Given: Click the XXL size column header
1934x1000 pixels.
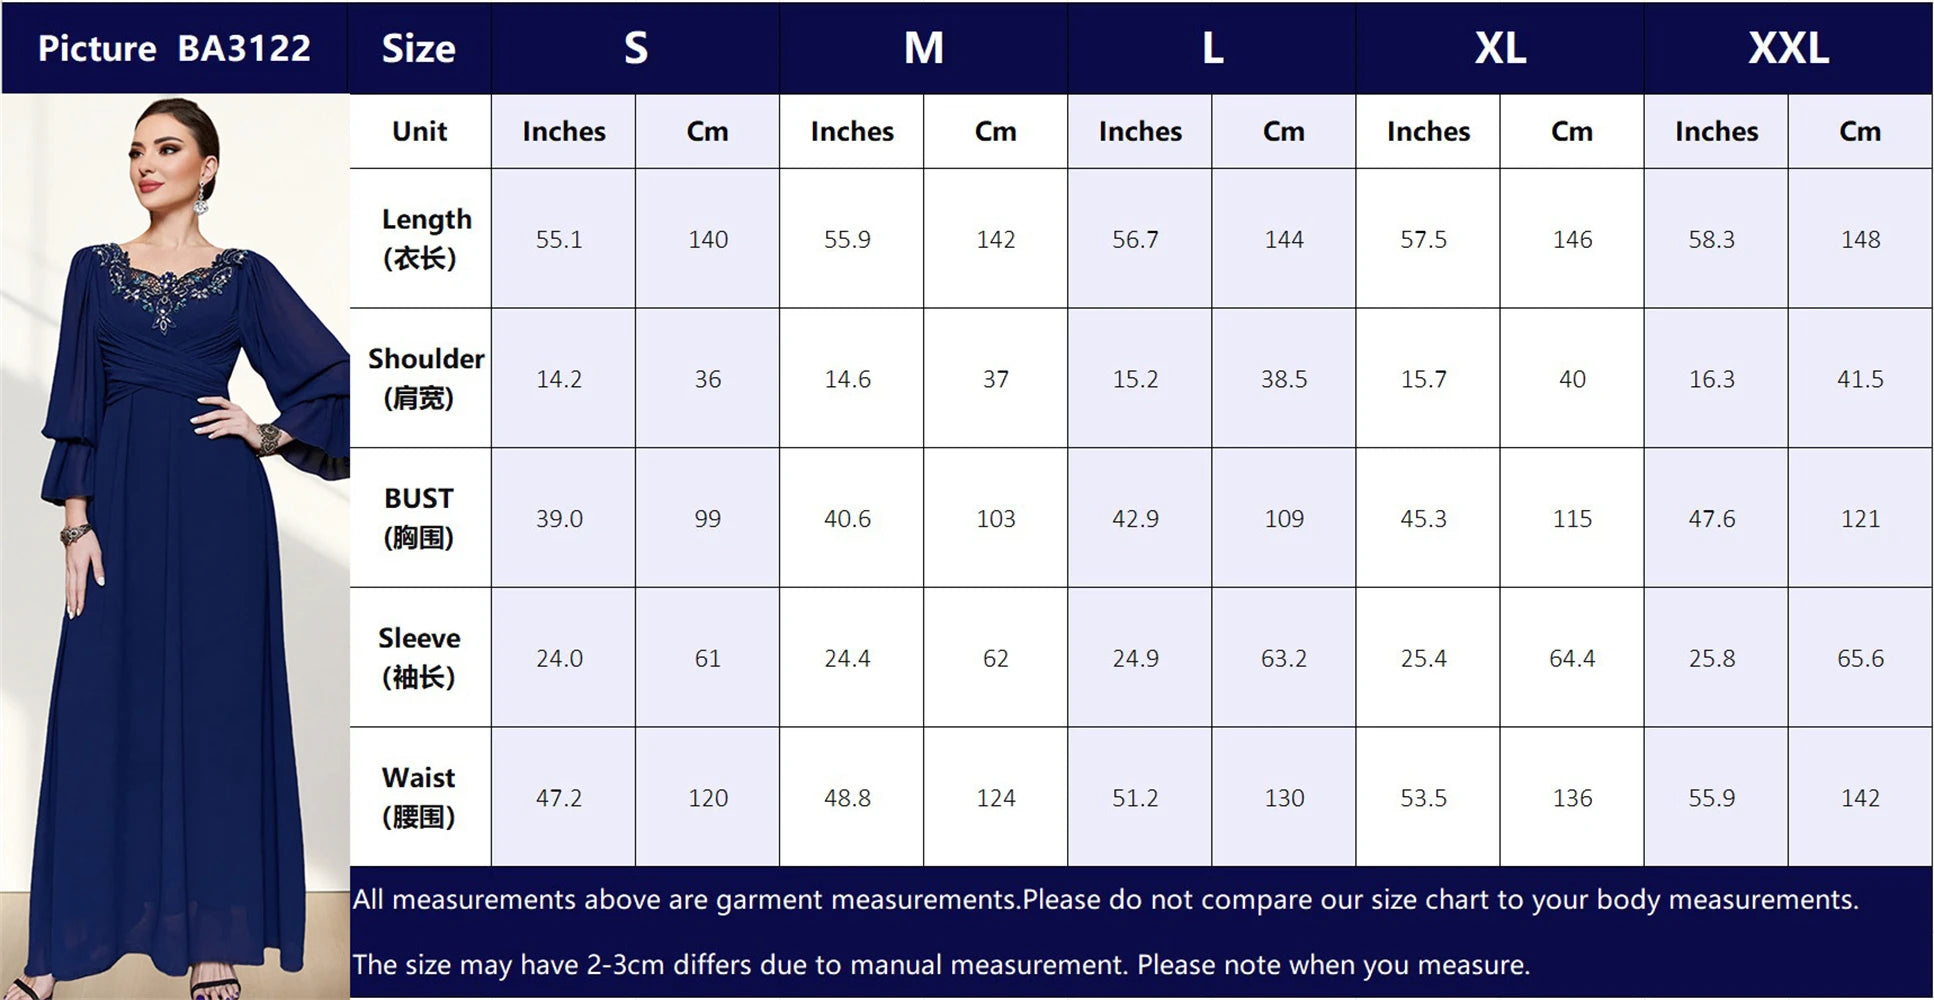Looking at the screenshot, I should click(x=1788, y=48).
